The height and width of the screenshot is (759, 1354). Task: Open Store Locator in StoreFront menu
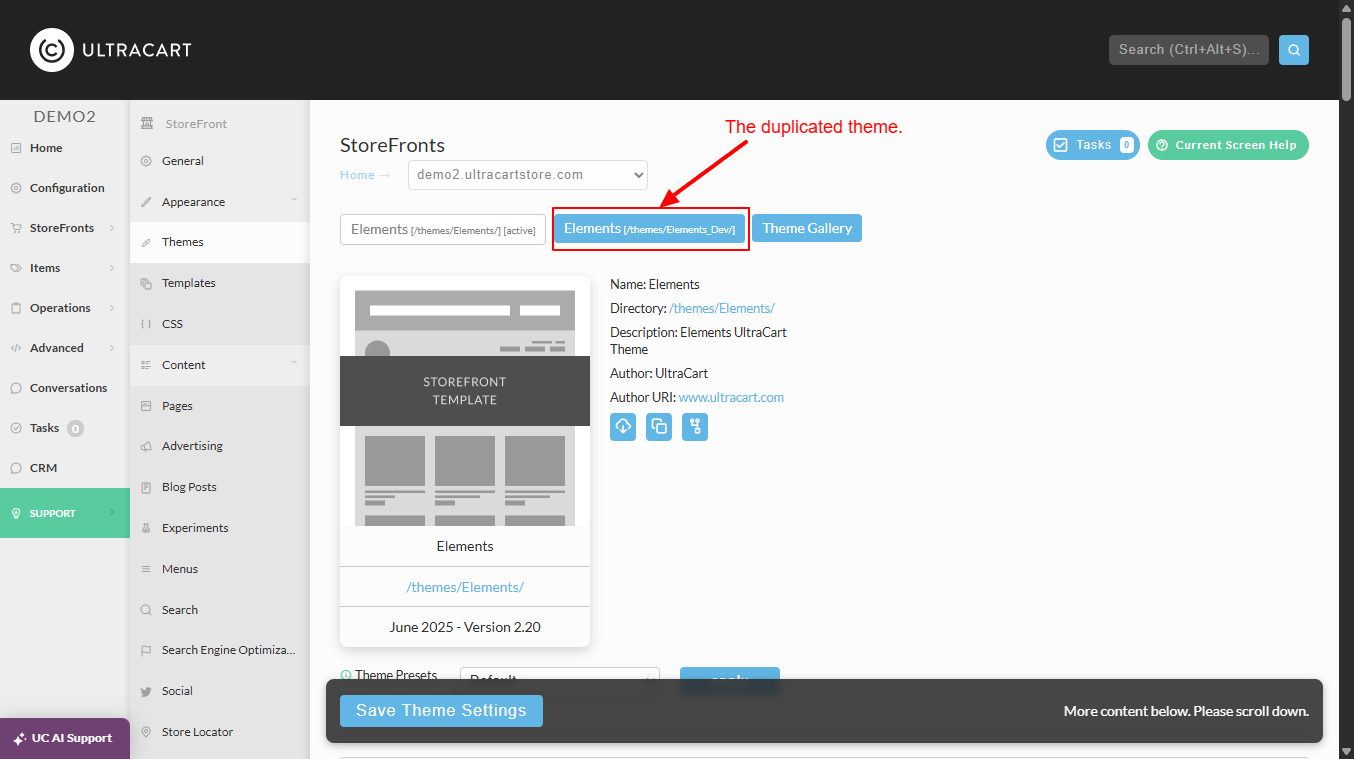coord(197,732)
